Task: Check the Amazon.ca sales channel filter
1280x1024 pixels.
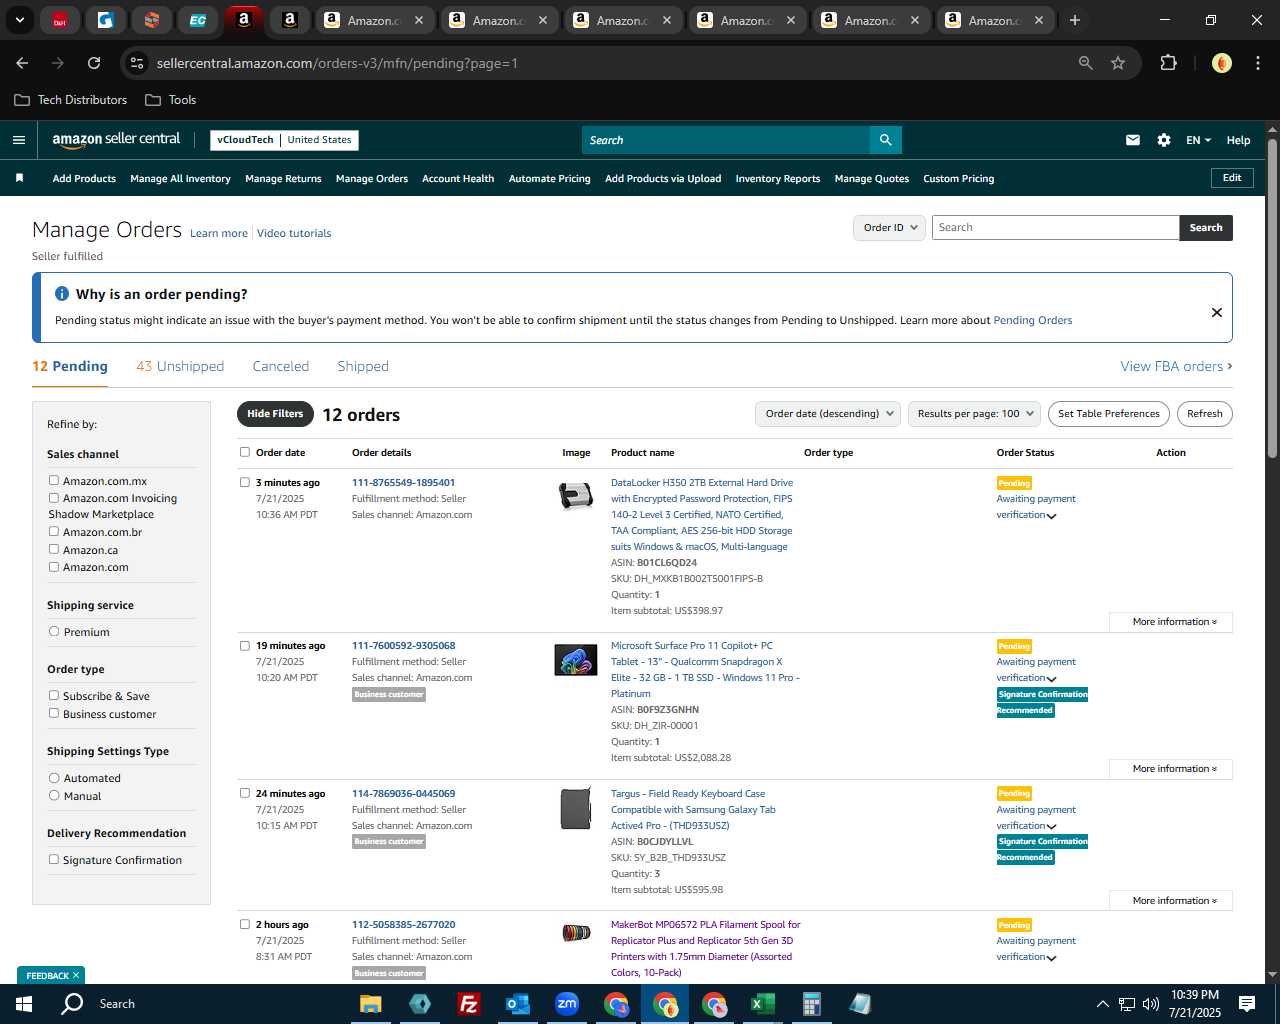Action: point(54,550)
